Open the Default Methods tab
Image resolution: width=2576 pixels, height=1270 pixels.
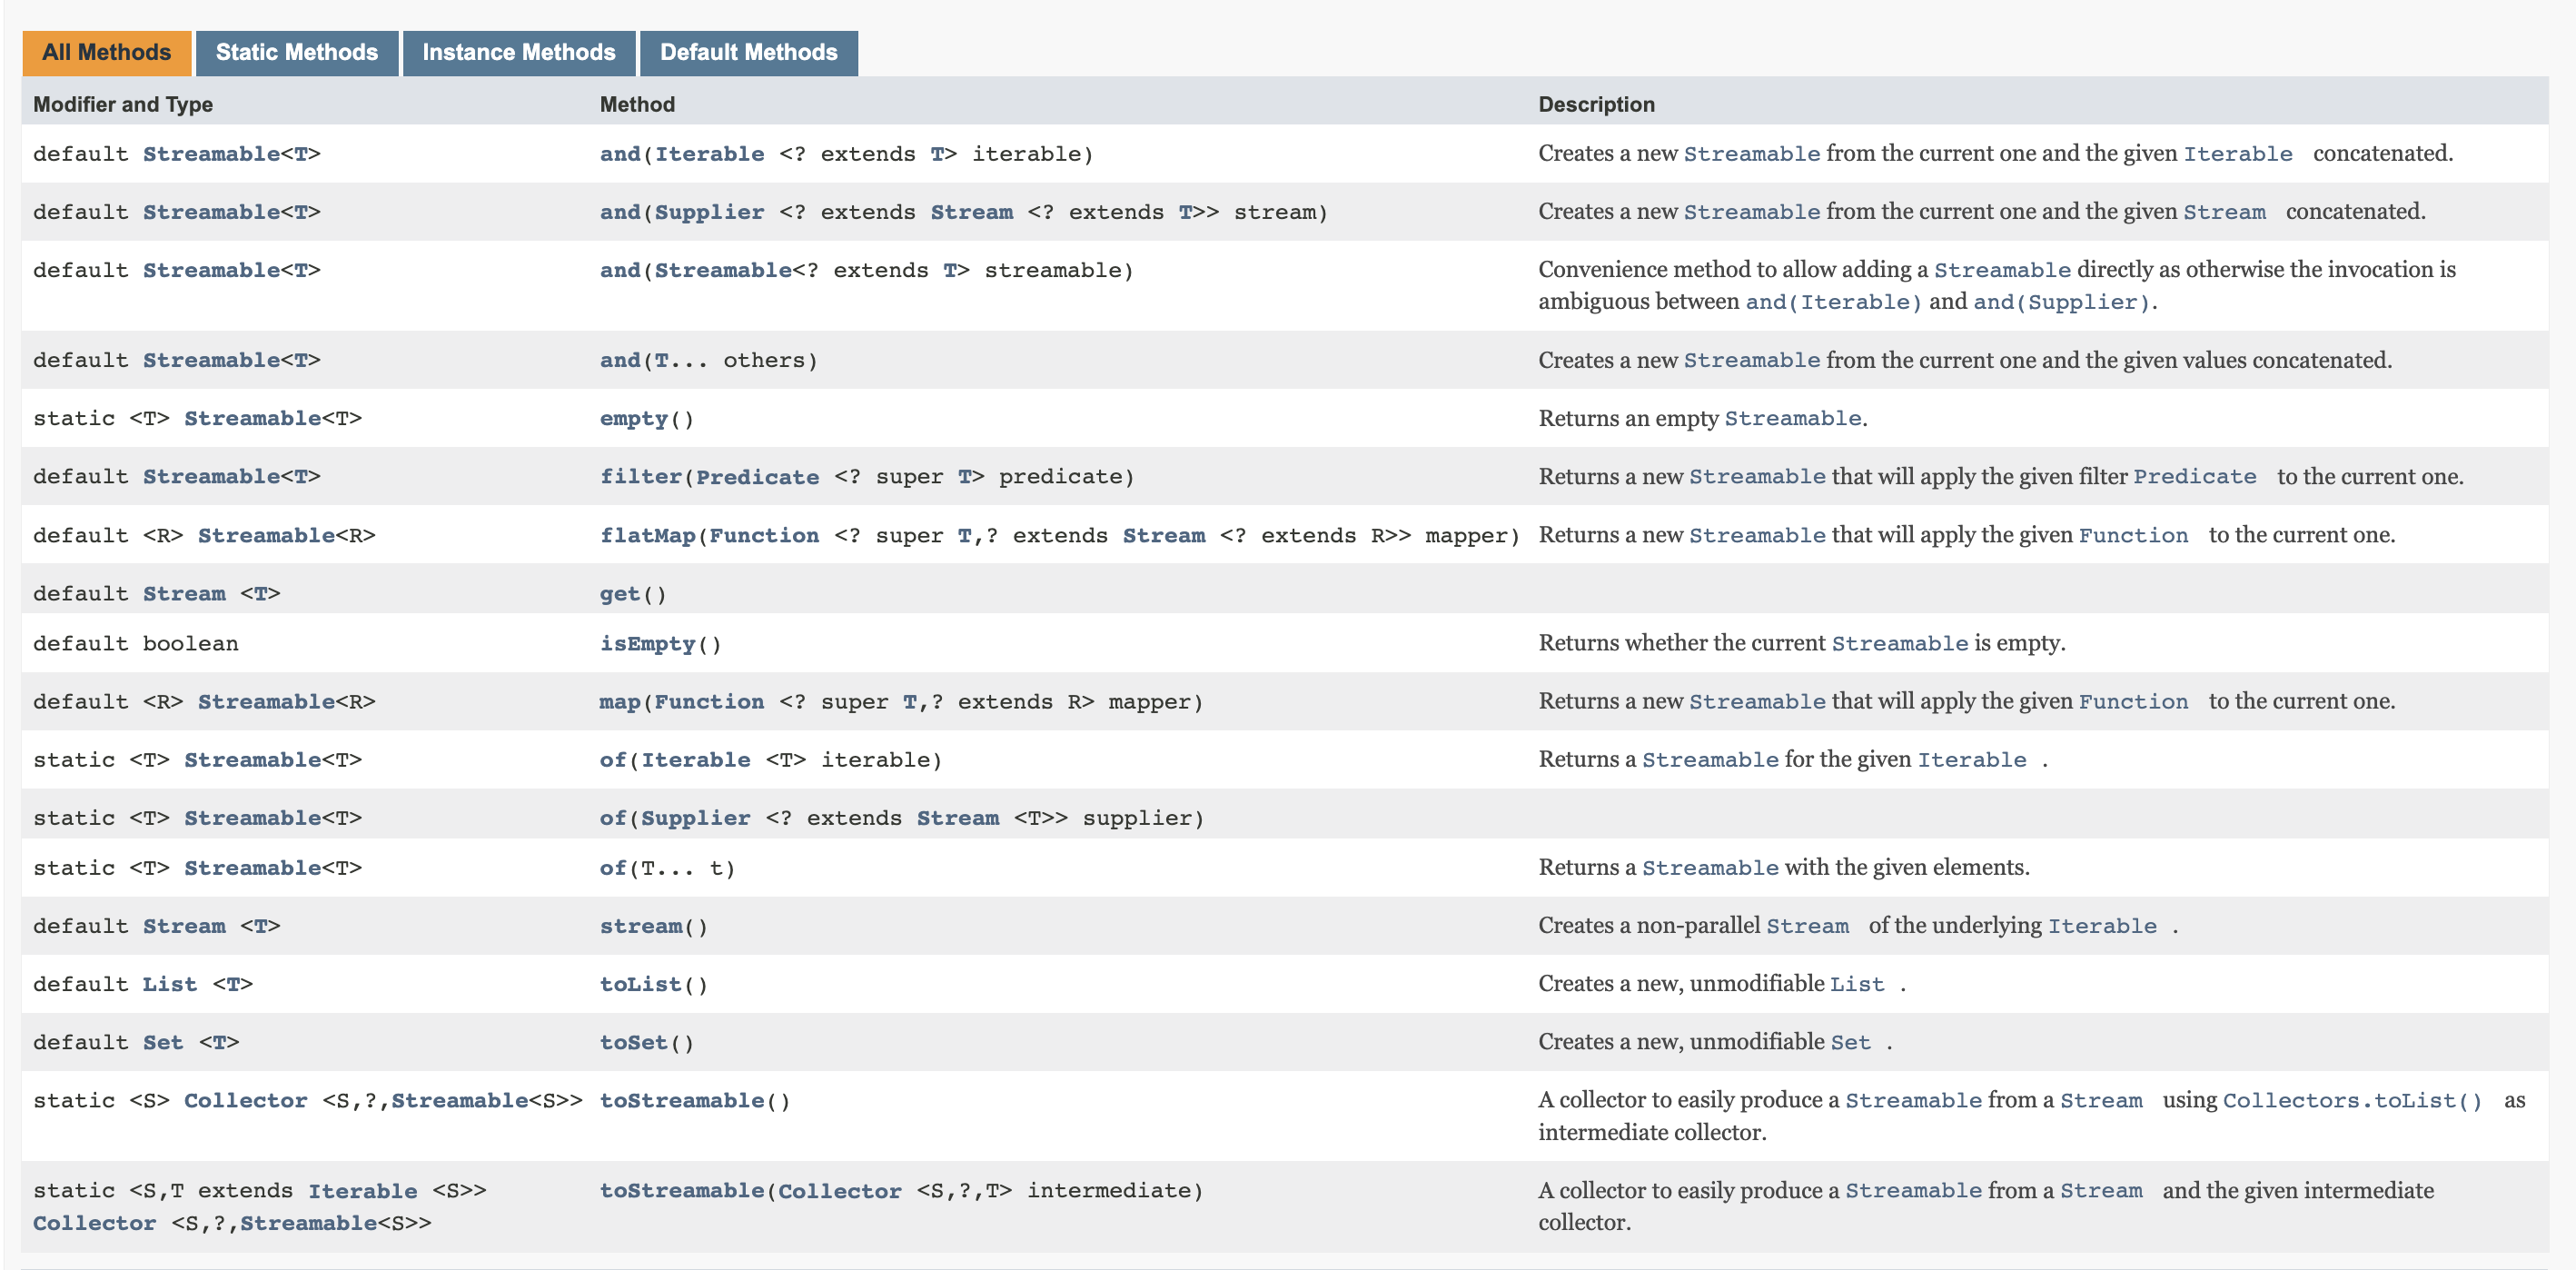(x=748, y=53)
